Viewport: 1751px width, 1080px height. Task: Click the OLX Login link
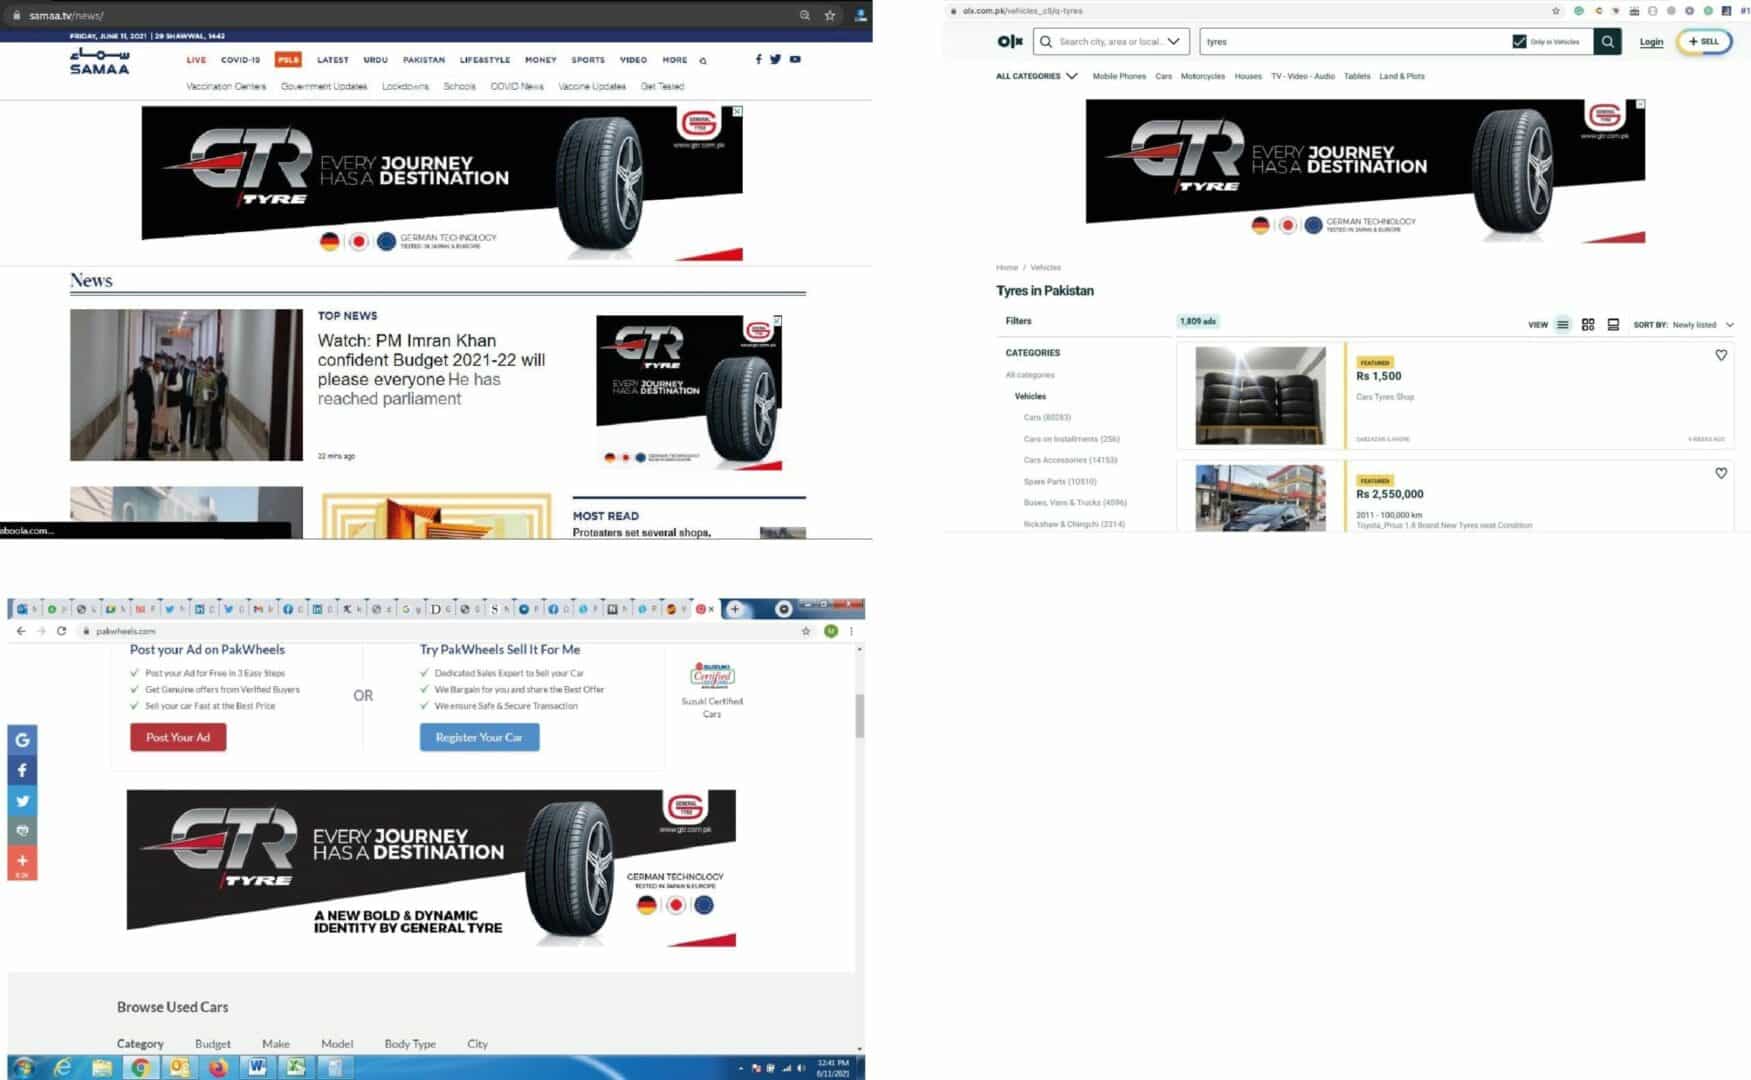pyautogui.click(x=1651, y=42)
